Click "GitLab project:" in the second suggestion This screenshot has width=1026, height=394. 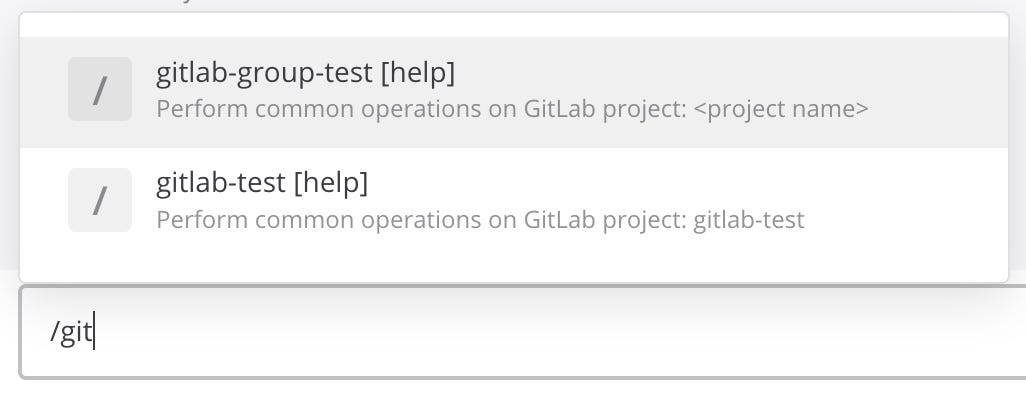point(605,219)
